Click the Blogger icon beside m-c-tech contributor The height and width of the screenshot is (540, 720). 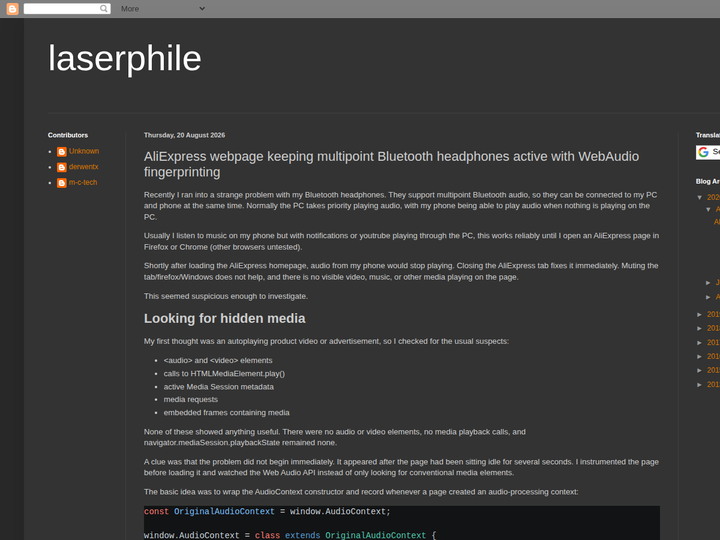[x=62, y=183]
